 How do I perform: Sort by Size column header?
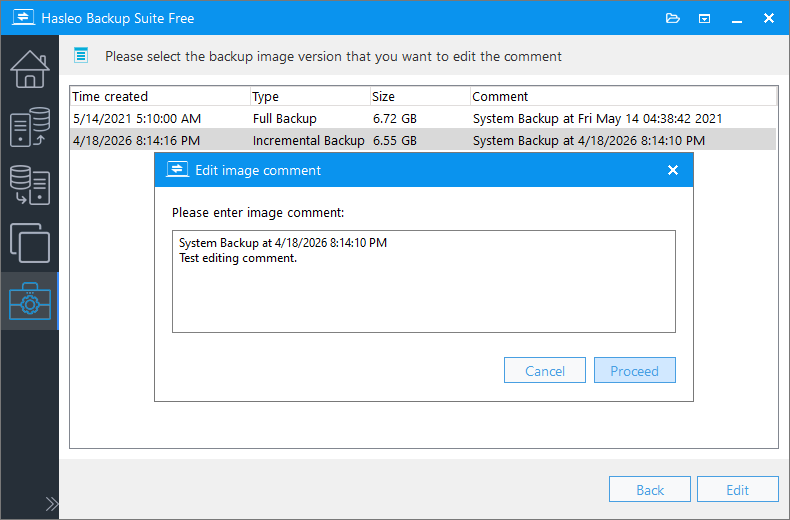pos(420,96)
